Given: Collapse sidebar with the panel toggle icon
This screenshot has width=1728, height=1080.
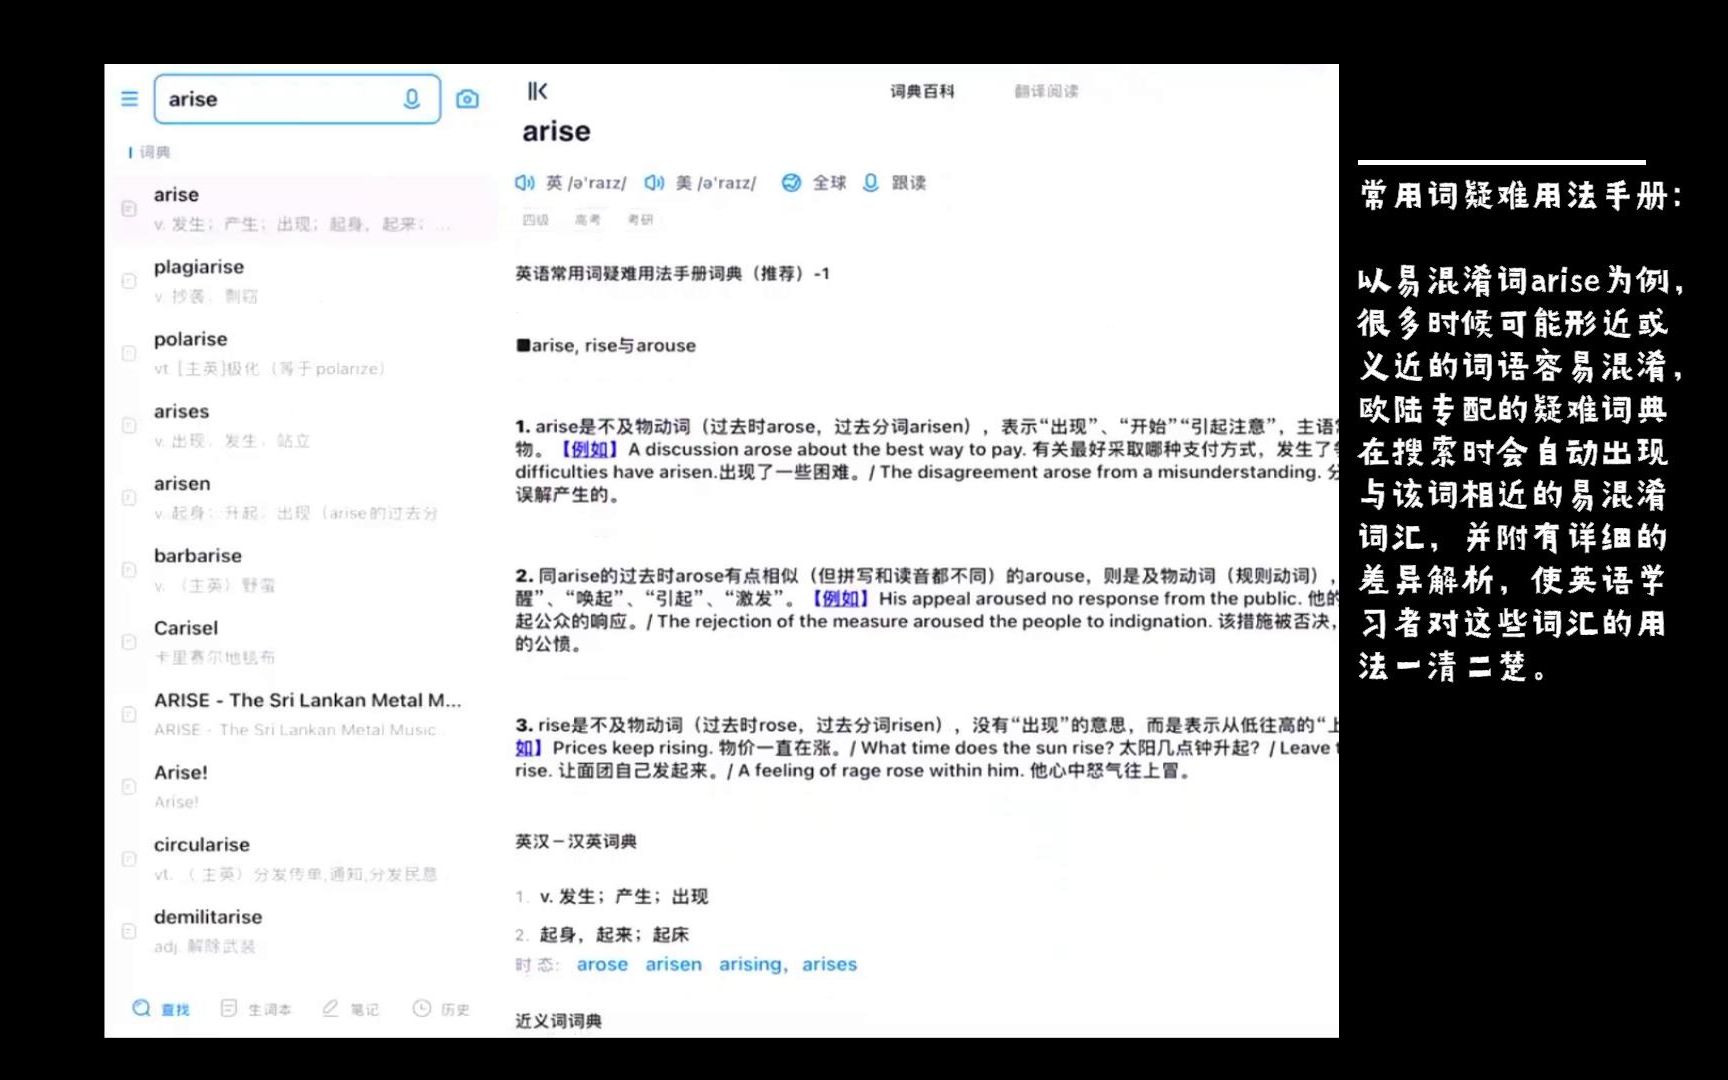Looking at the screenshot, I should point(537,91).
